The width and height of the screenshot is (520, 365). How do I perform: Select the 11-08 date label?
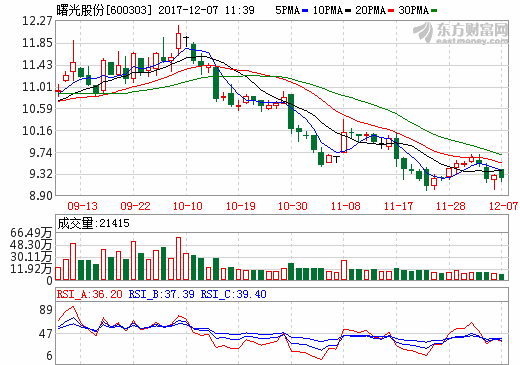tap(345, 206)
